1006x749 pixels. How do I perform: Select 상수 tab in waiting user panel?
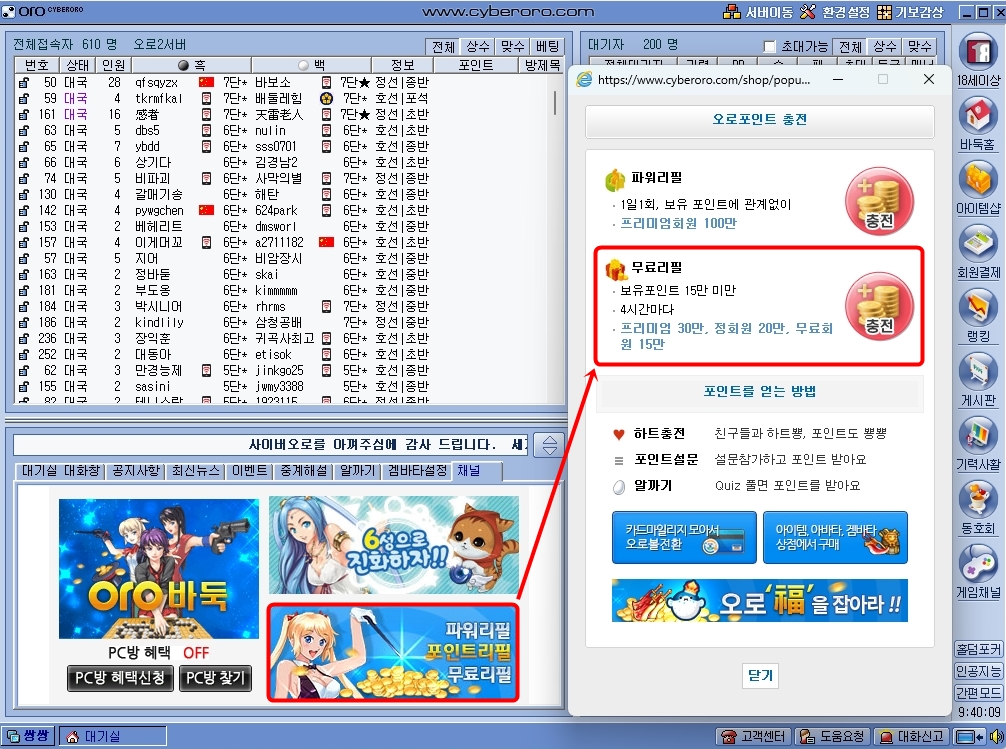click(885, 46)
